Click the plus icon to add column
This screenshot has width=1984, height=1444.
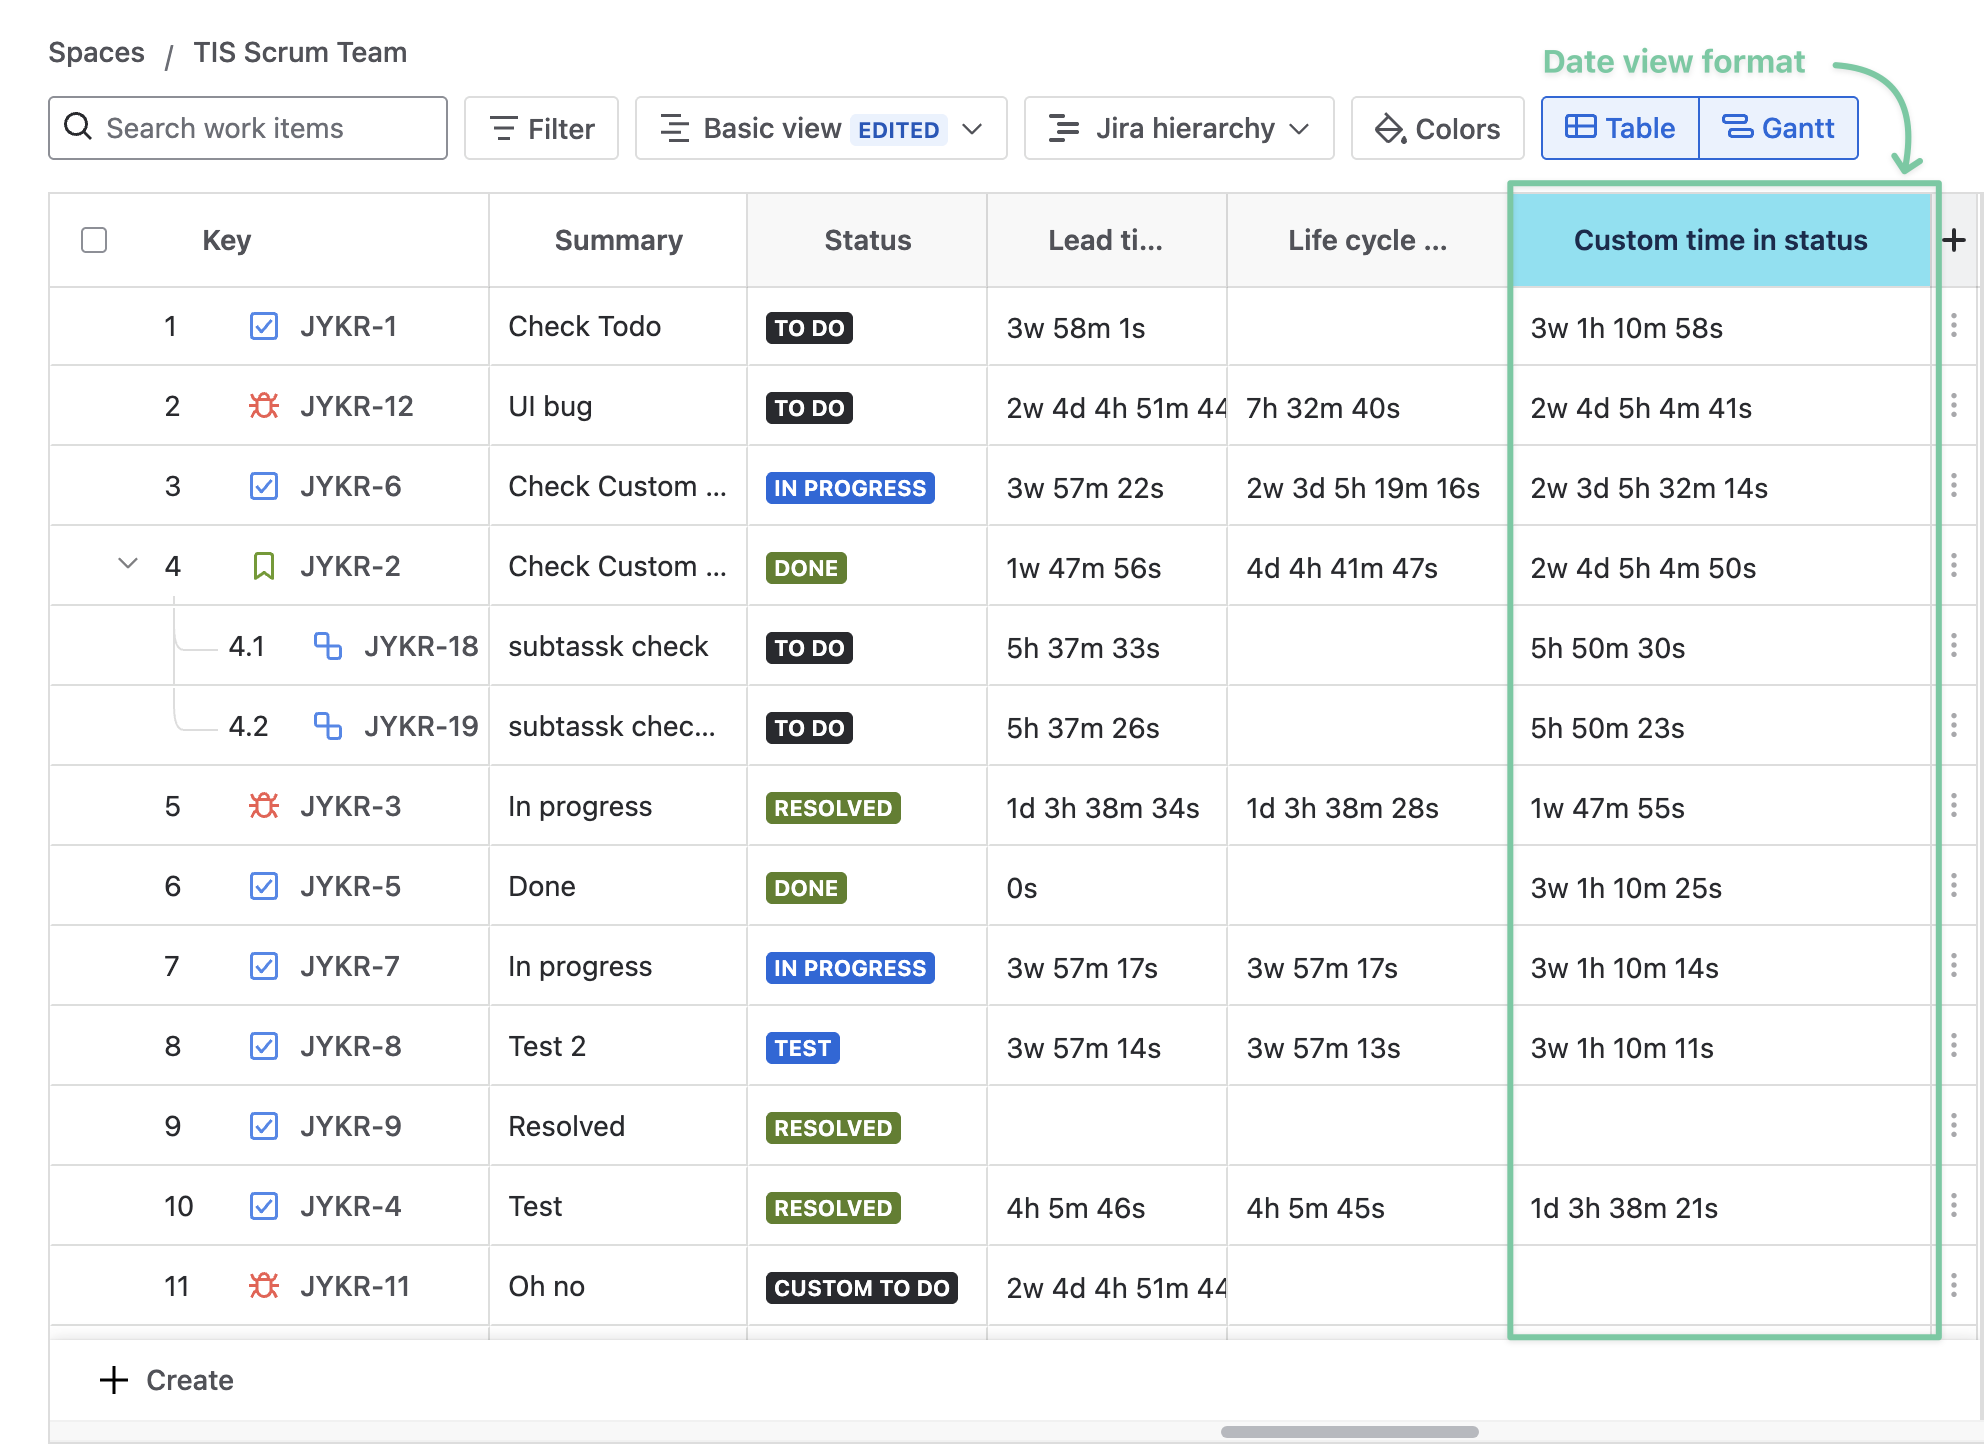tap(1954, 240)
